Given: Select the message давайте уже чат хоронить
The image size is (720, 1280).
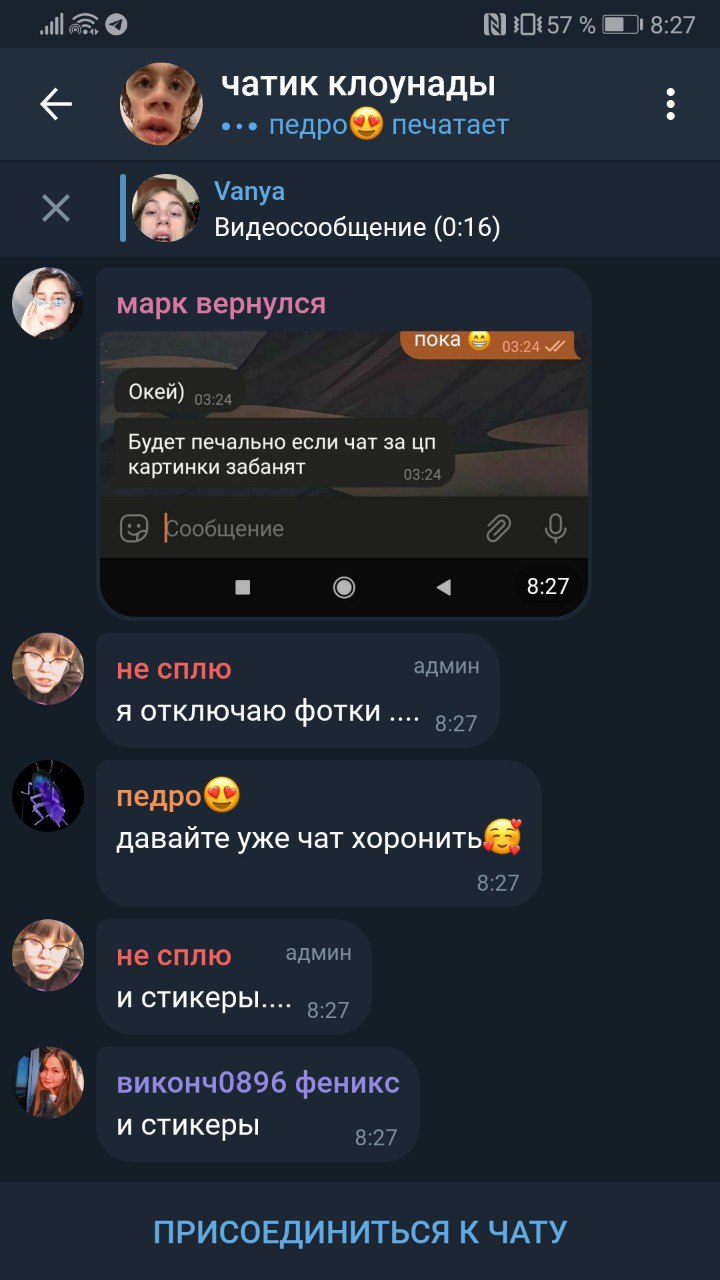Looking at the screenshot, I should point(319,834).
